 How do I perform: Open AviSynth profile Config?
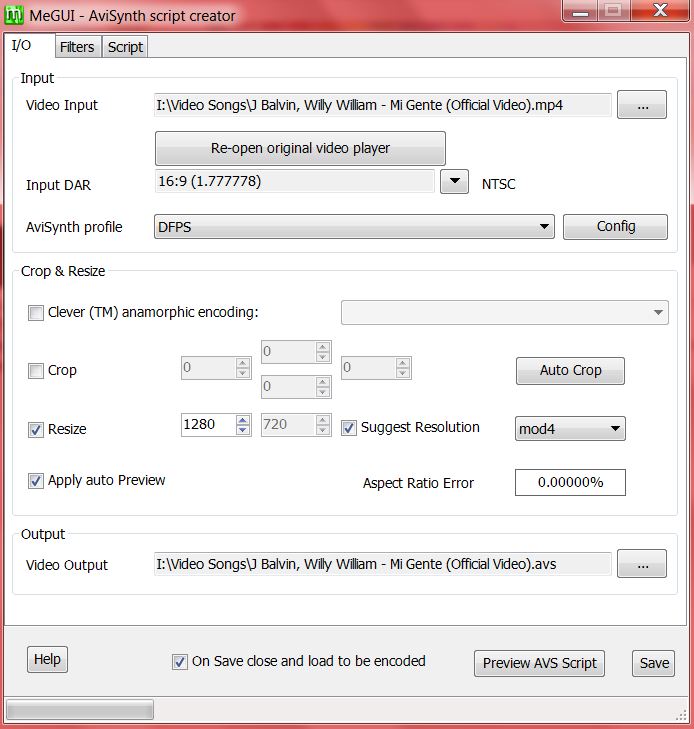pos(615,226)
